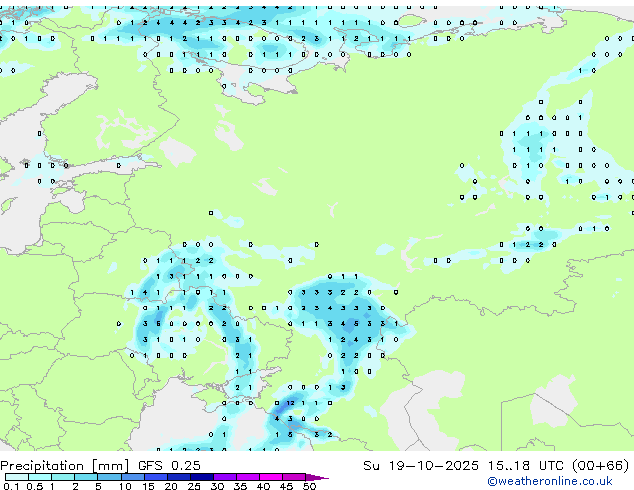
Task: Click the 35–40 mm violet legend swatch
Action: point(247,477)
